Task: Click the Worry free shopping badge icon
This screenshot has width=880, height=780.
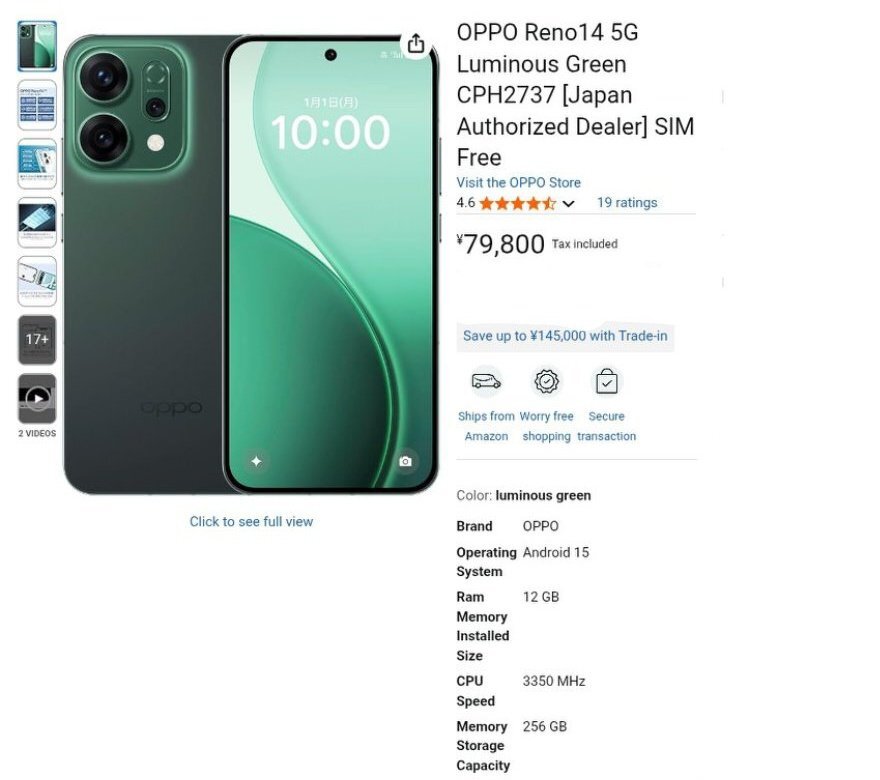Action: click(x=546, y=382)
